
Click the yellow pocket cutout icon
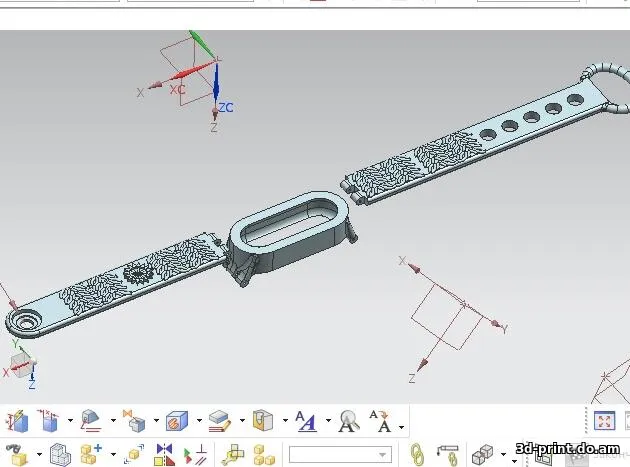pos(263,421)
